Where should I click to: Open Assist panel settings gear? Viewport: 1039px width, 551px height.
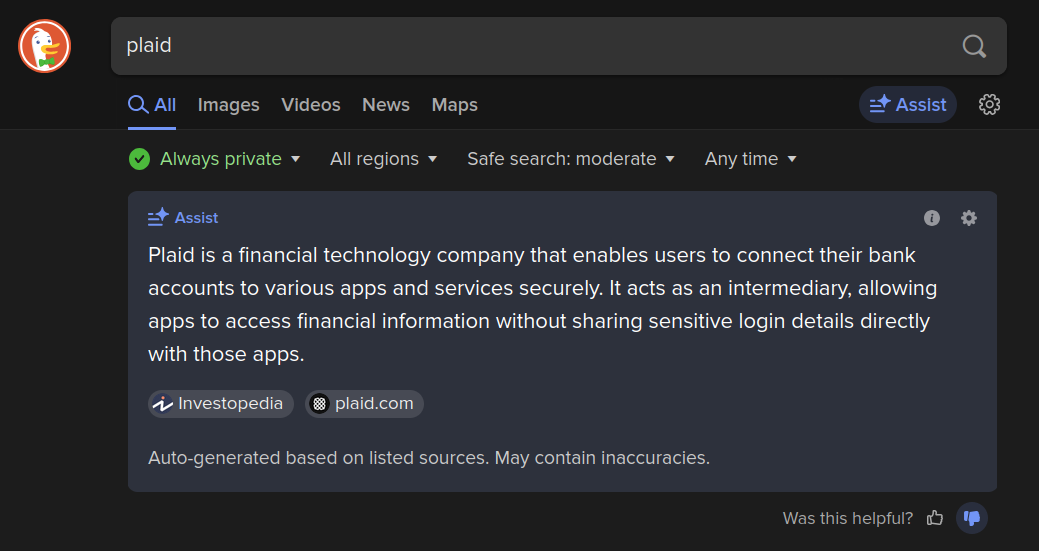coord(969,218)
